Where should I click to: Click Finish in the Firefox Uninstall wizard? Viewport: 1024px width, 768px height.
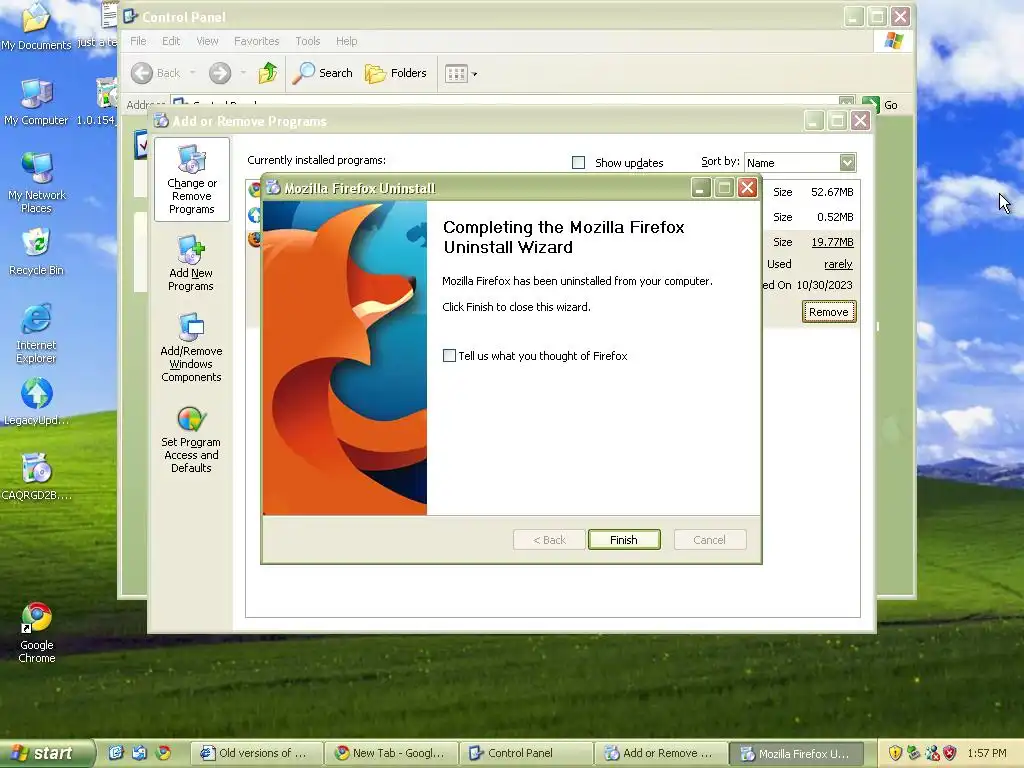(x=624, y=539)
